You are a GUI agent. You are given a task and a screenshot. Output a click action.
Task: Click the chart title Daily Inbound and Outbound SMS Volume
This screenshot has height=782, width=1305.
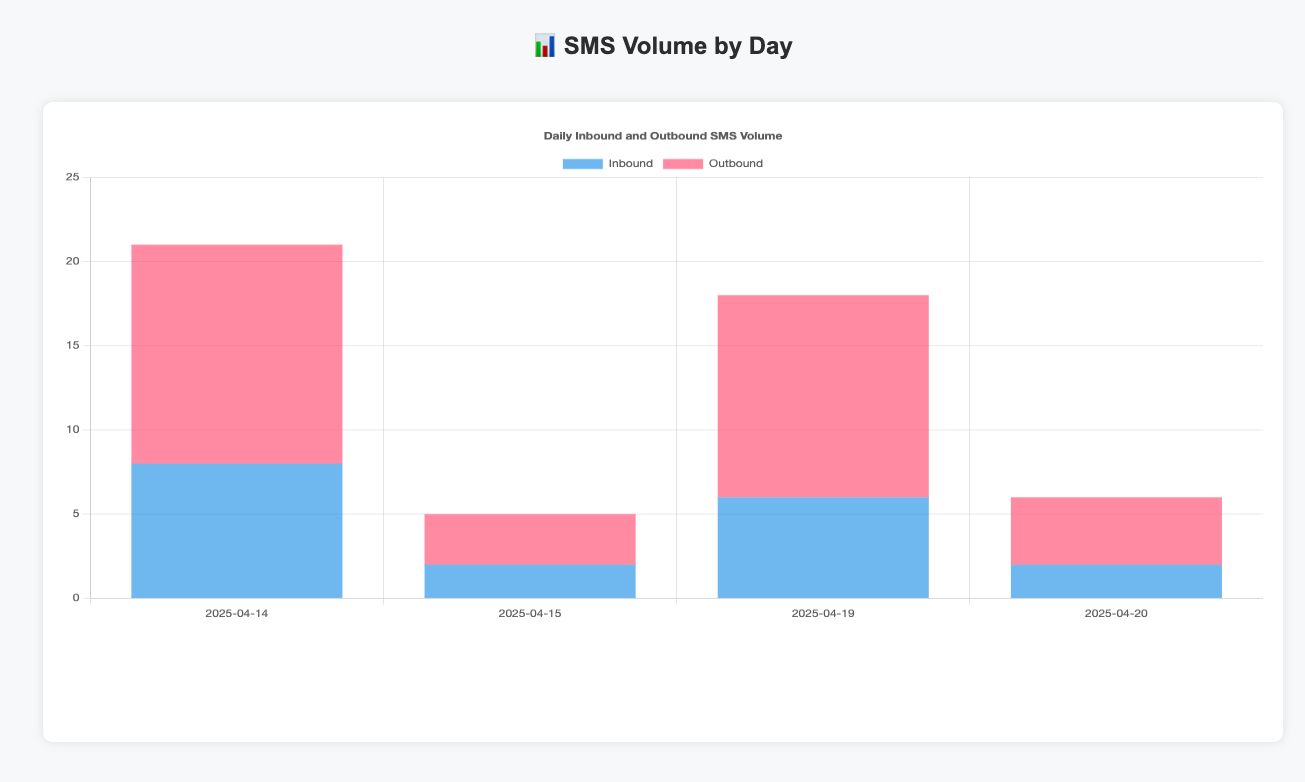pos(662,135)
